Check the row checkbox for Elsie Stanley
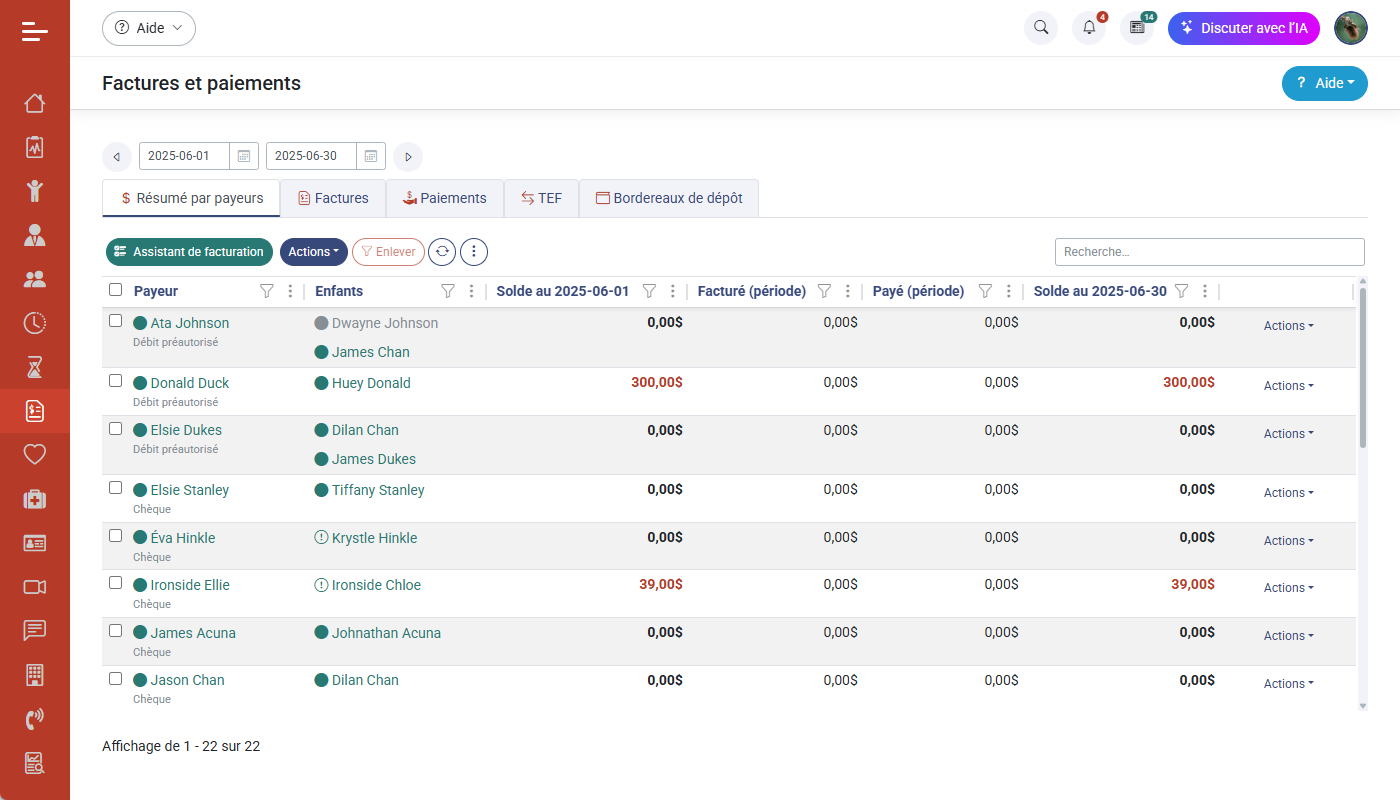 115,487
